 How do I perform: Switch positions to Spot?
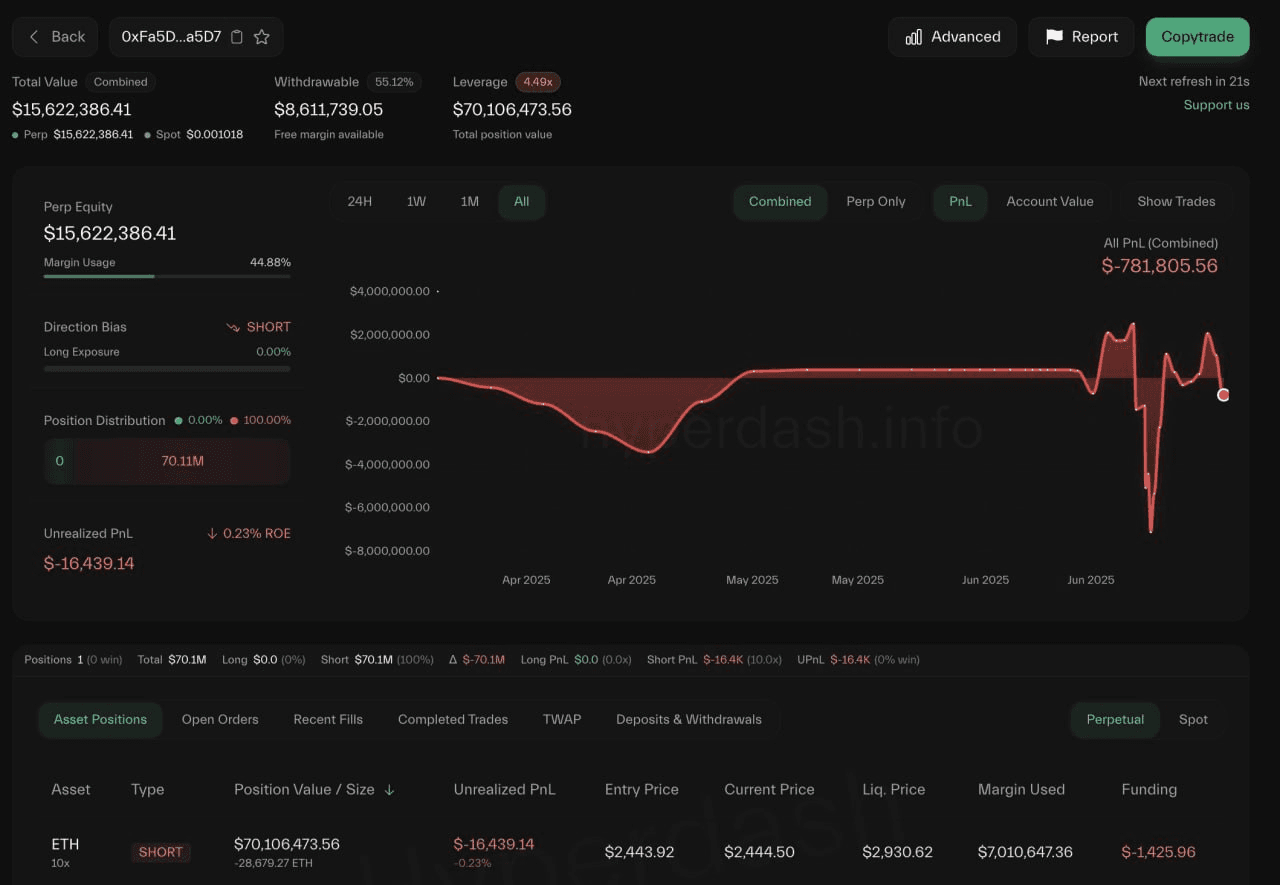[1193, 719]
